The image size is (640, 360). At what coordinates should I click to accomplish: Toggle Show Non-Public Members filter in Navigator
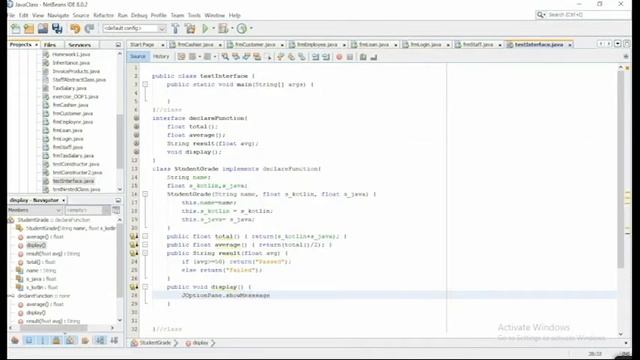(57, 340)
